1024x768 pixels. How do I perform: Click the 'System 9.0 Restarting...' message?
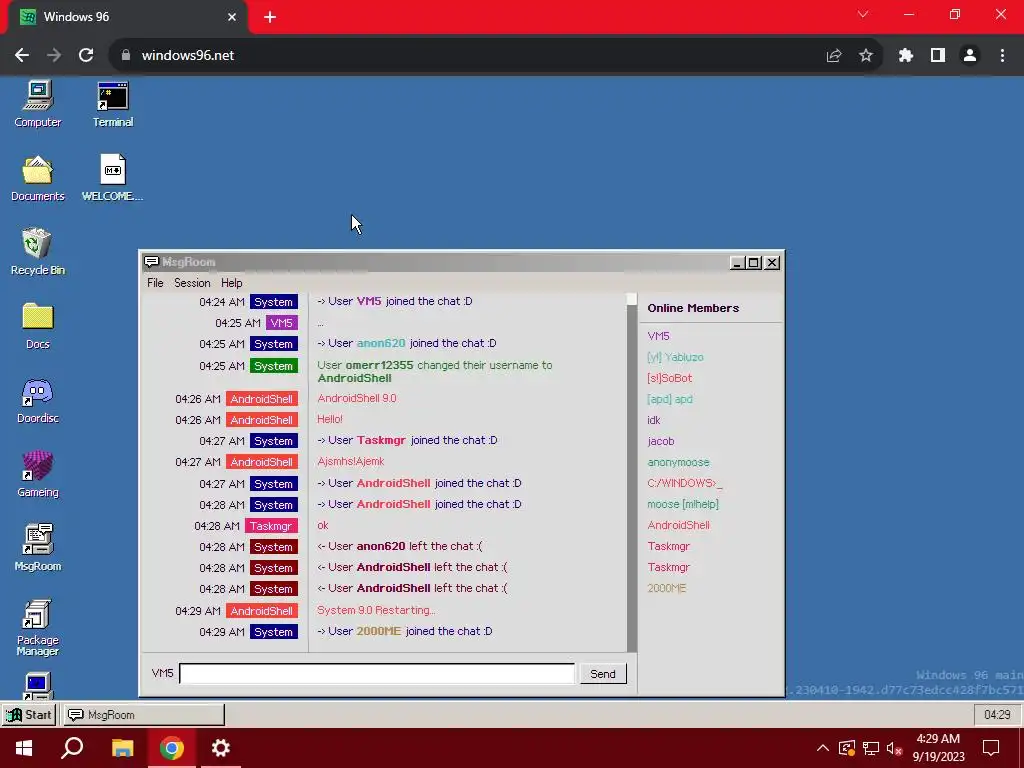pos(376,610)
